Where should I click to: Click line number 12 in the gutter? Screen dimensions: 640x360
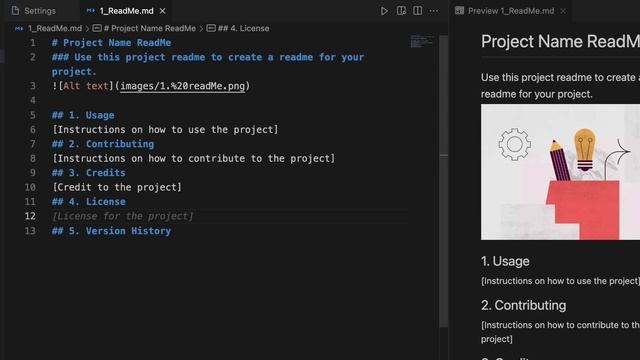click(30, 216)
